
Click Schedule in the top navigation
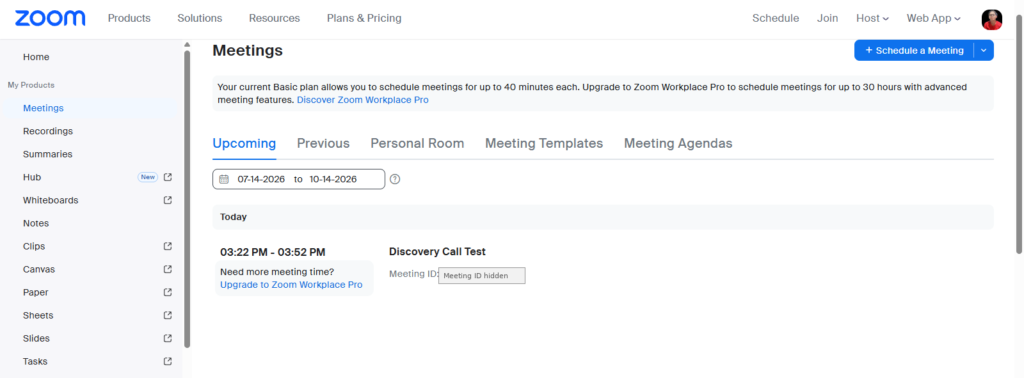(776, 18)
